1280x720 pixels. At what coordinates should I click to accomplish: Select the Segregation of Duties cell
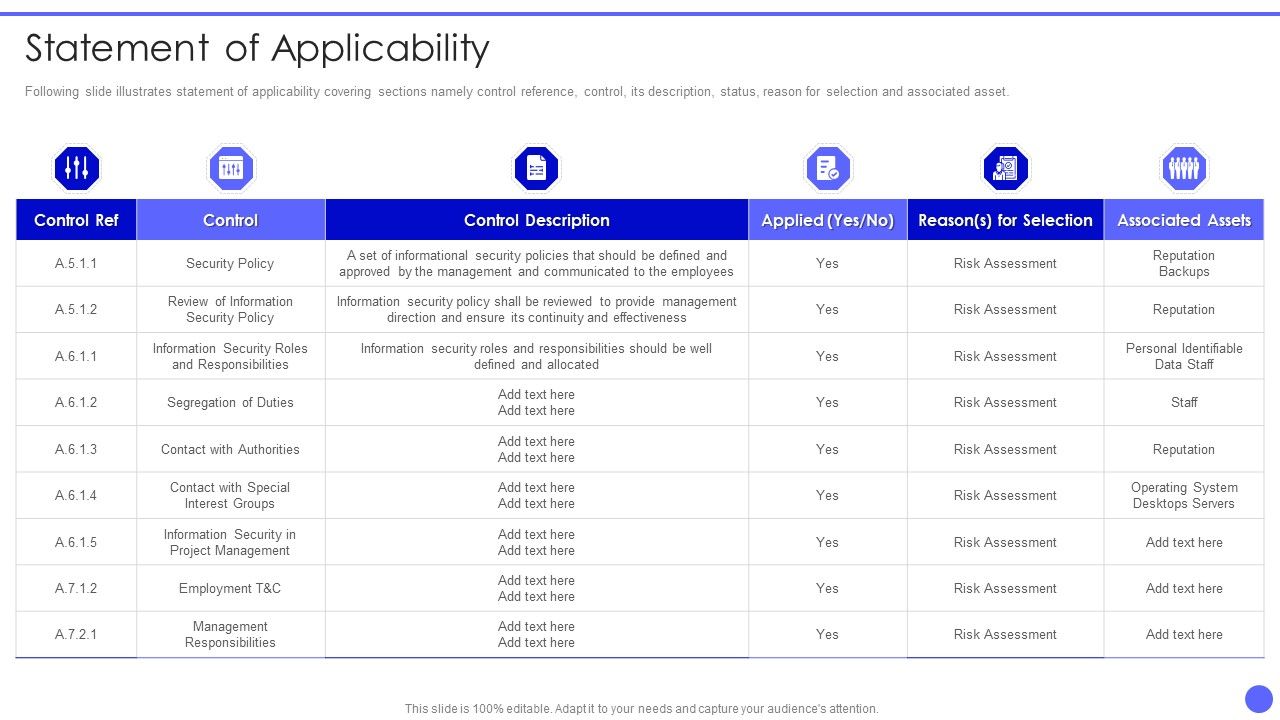230,403
